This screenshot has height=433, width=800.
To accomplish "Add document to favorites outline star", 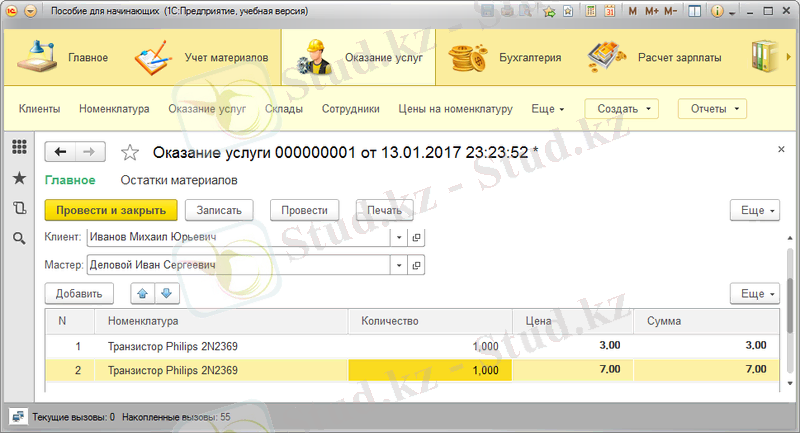I will 130,152.
